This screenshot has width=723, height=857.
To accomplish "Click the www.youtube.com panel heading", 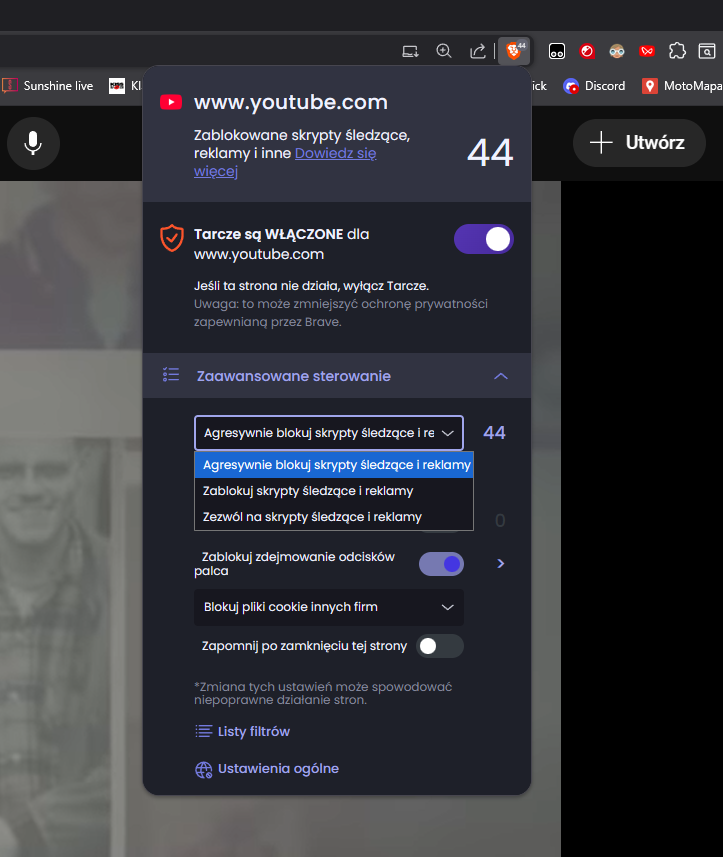I will [x=291, y=102].
